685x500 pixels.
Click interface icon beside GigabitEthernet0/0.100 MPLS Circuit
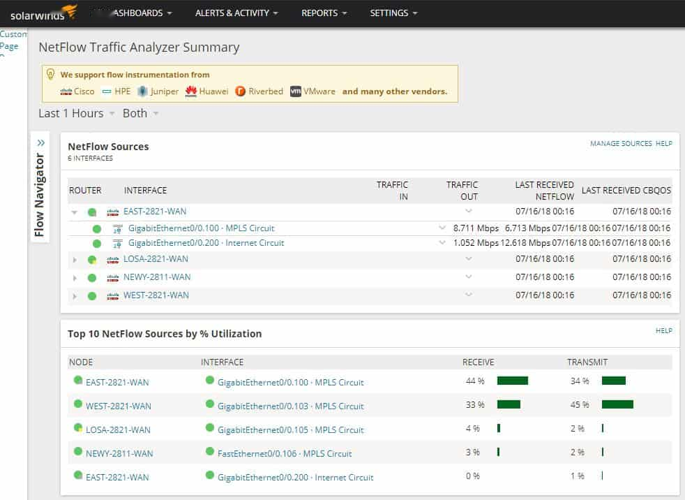pyautogui.click(x=118, y=229)
